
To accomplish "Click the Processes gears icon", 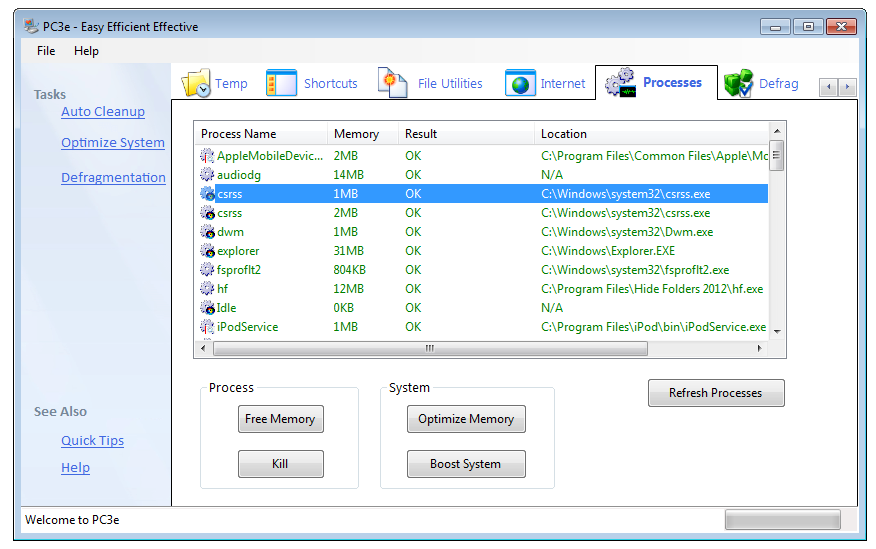I will pyautogui.click(x=621, y=83).
